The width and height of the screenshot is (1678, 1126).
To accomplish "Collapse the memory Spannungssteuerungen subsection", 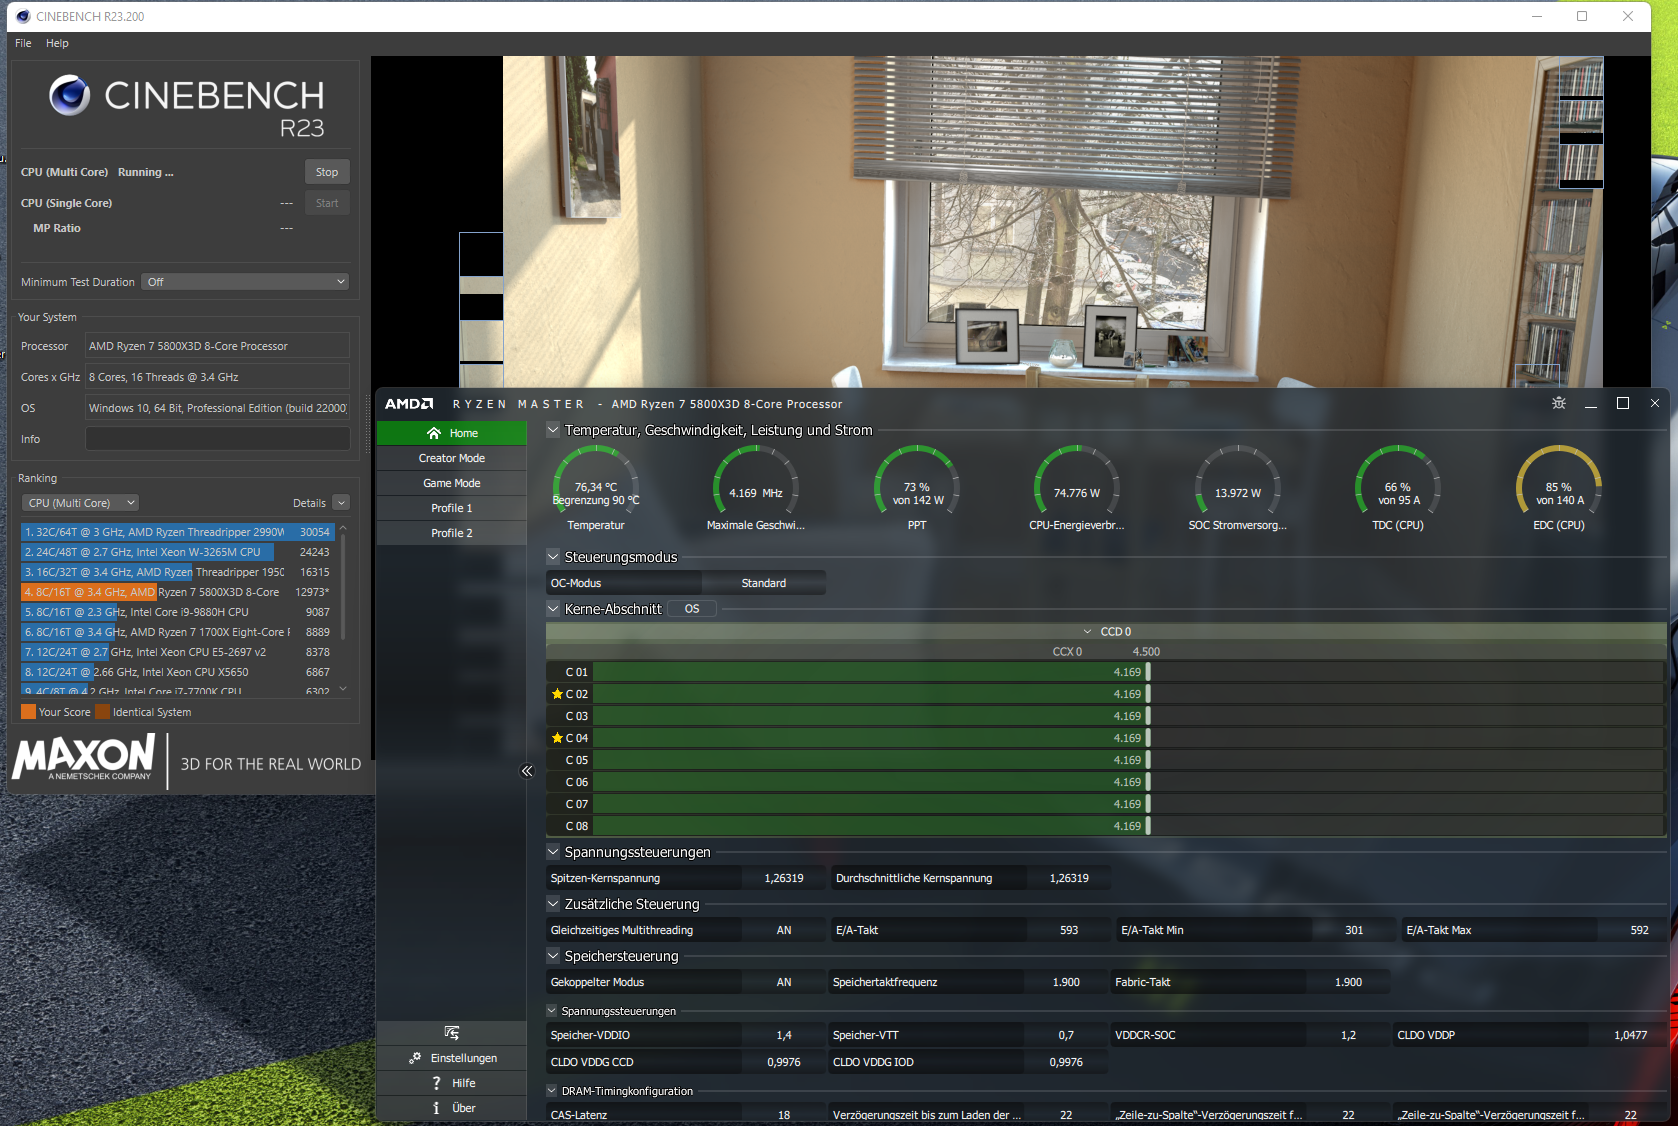I will tap(552, 1011).
